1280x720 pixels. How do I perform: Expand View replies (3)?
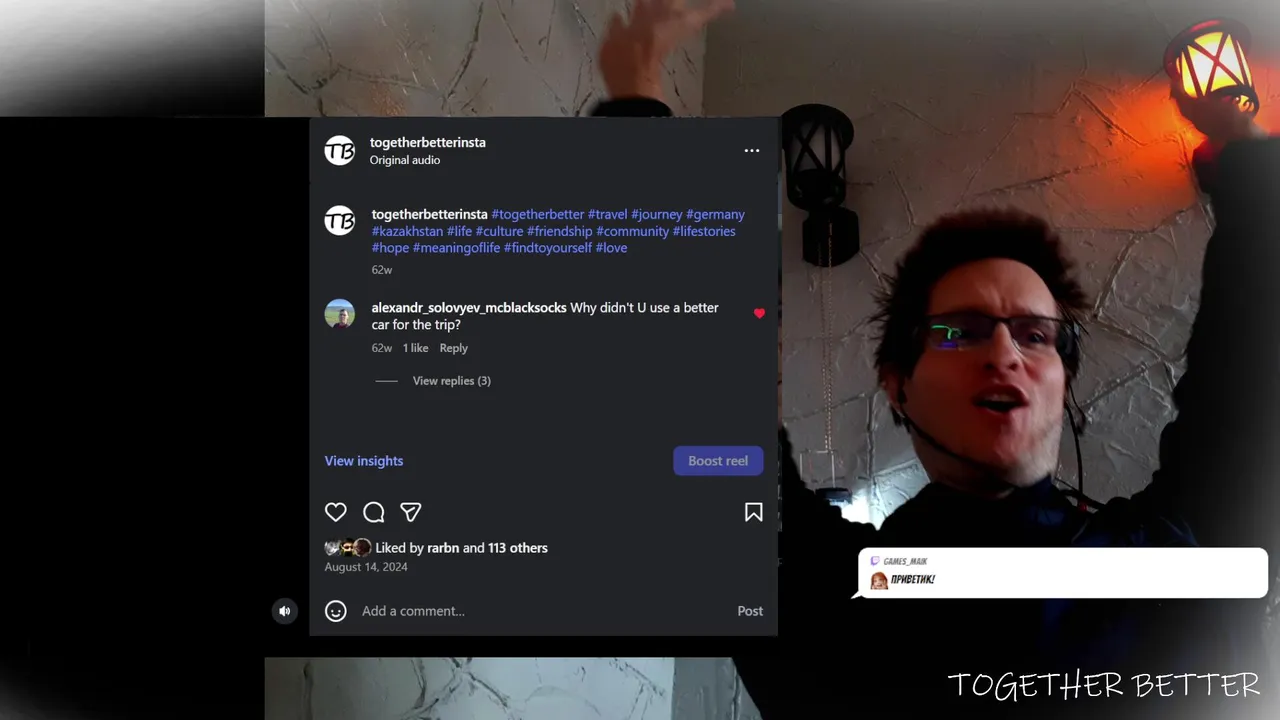(452, 381)
